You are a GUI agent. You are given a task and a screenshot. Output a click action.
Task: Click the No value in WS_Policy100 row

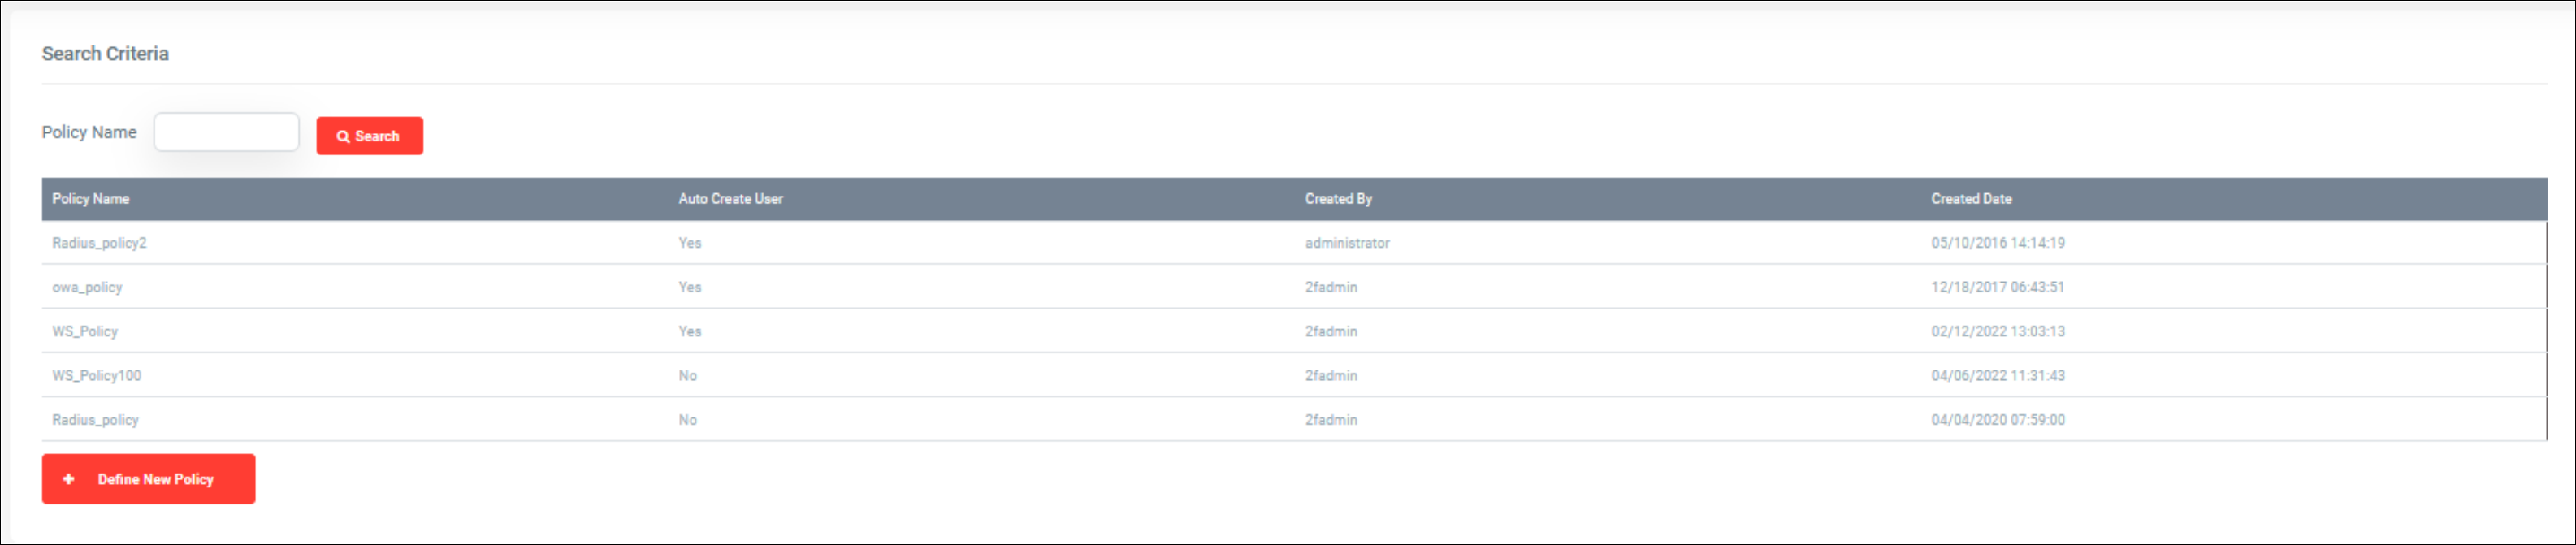tap(687, 376)
